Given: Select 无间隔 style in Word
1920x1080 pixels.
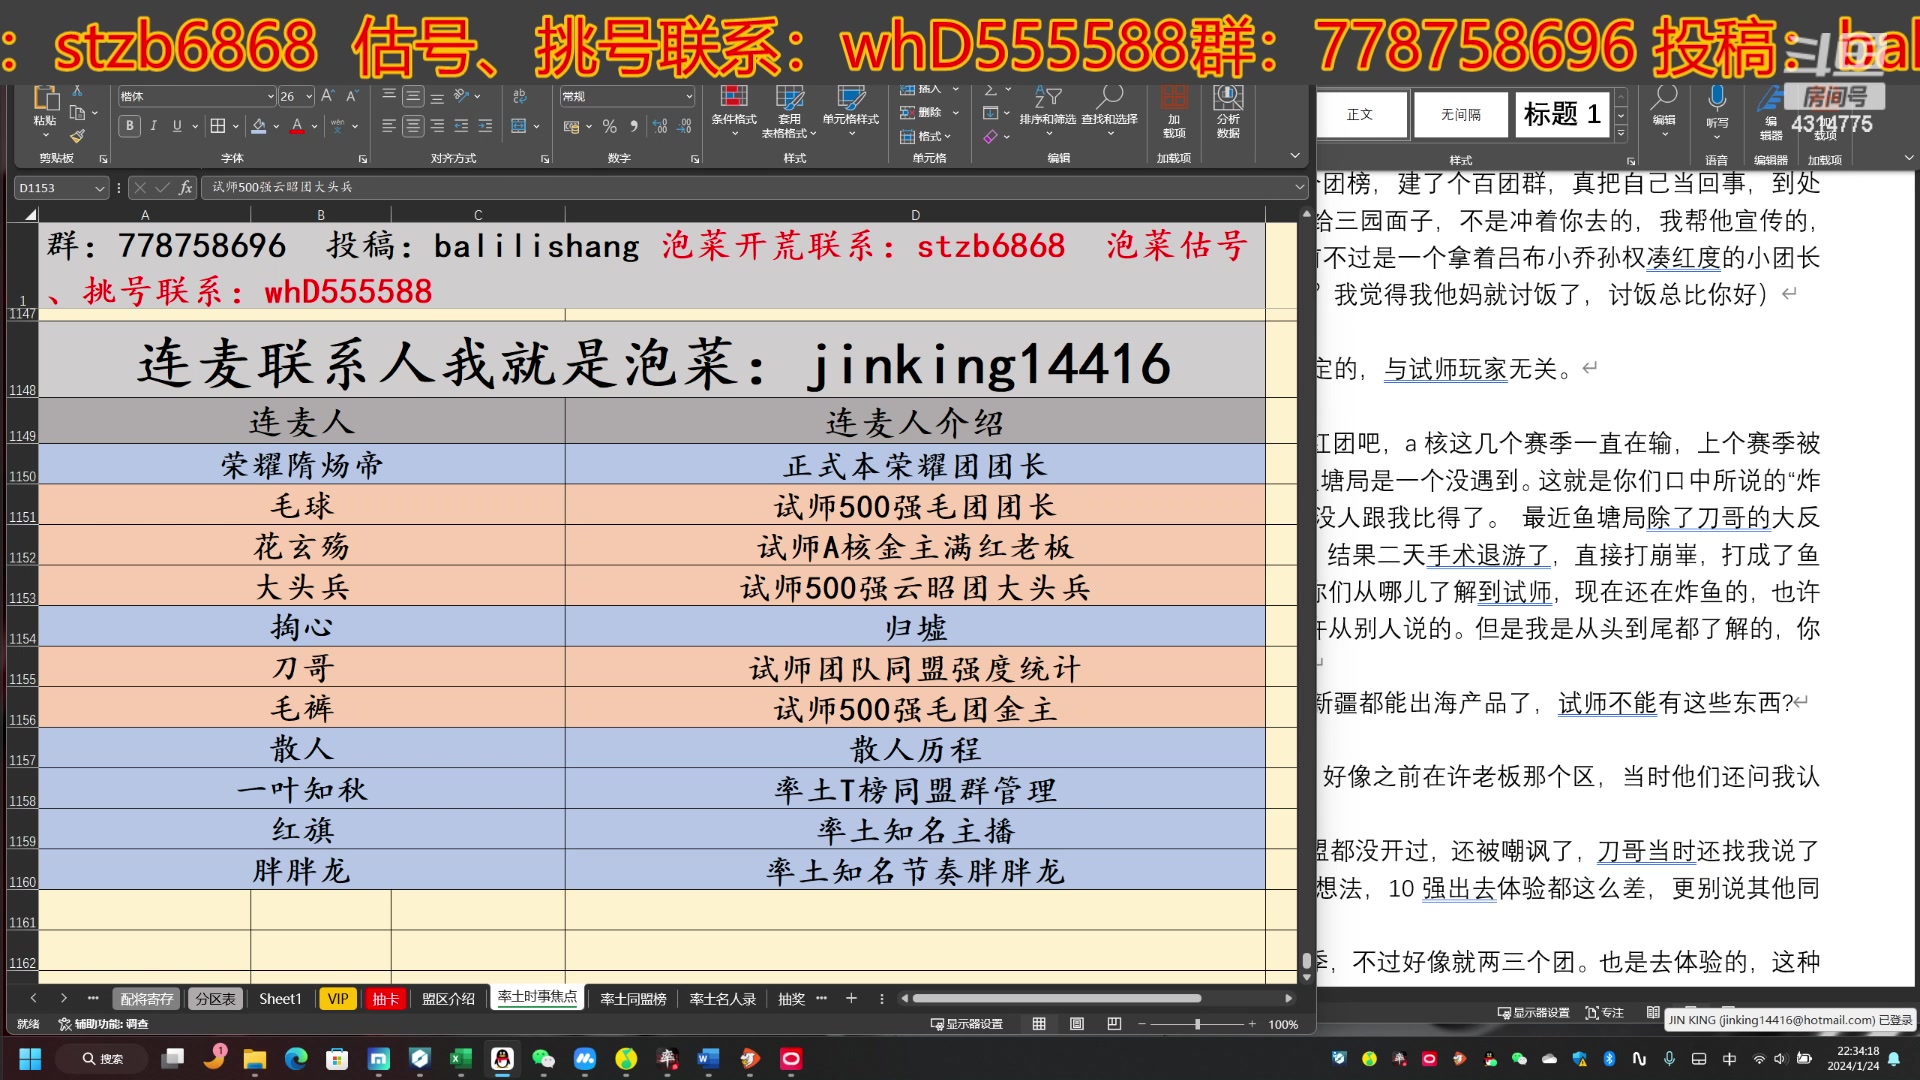Looking at the screenshot, I should [1460, 114].
